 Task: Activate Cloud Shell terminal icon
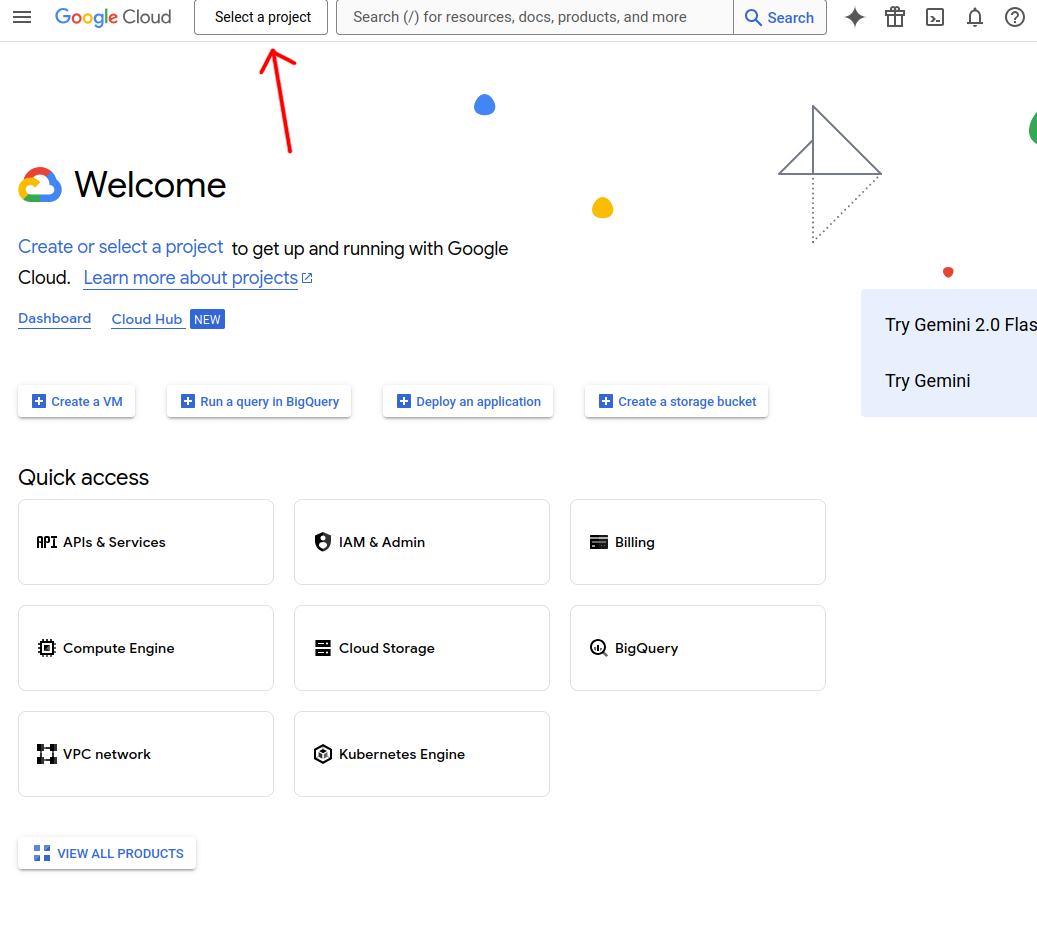[x=934, y=17]
